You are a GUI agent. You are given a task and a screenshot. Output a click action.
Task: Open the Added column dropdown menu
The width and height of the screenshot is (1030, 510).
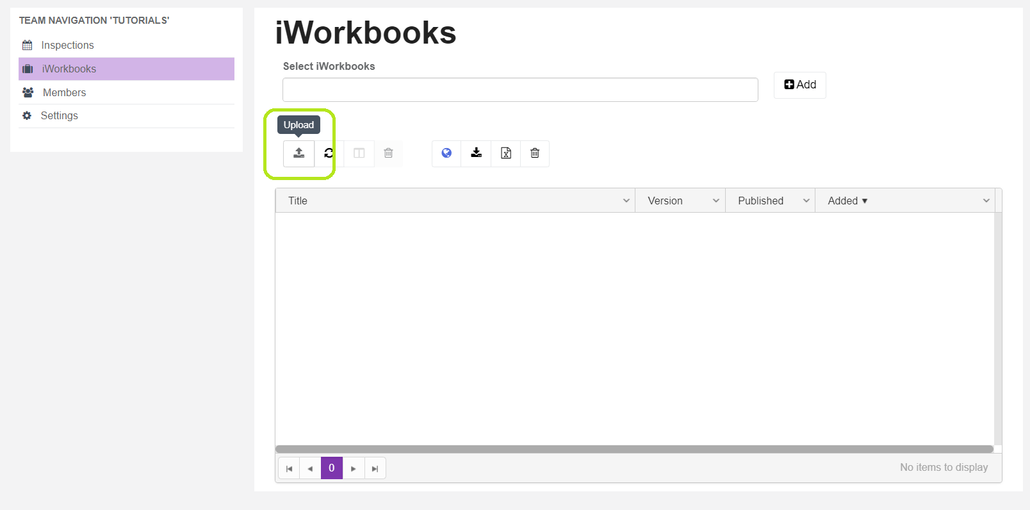(x=985, y=201)
